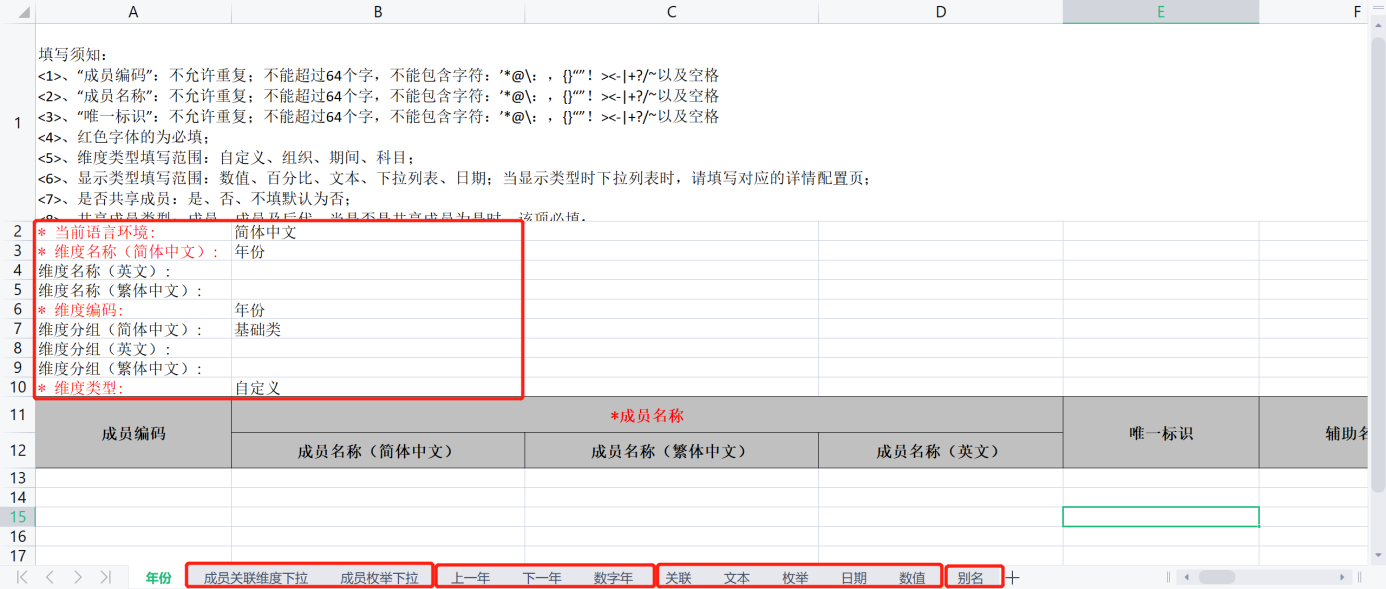Image resolution: width=1386 pixels, height=589 pixels.
Task: Click the horizontal scrollbar right arrow
Action: 1342,578
